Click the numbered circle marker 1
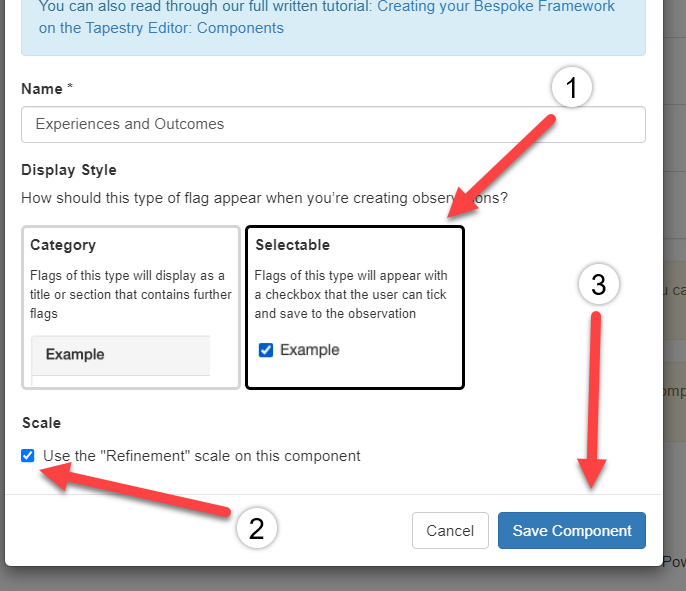The image size is (686, 591). [572, 87]
